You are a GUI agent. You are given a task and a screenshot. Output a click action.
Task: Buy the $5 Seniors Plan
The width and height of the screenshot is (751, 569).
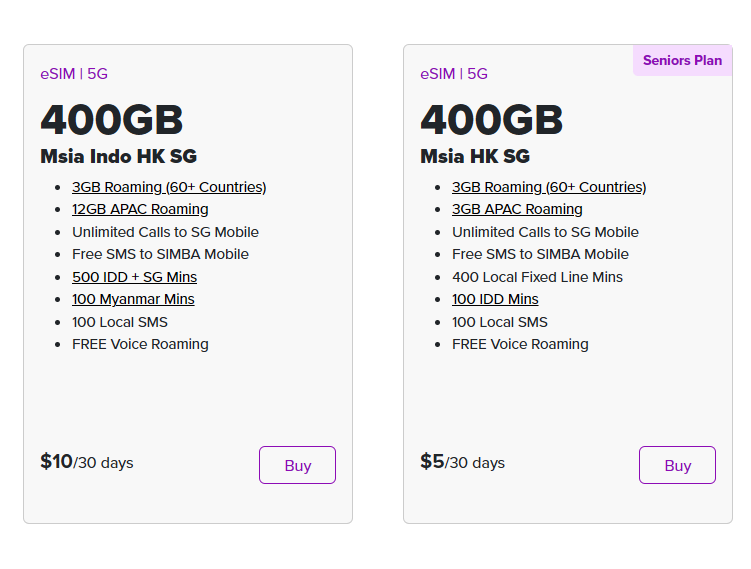[677, 465]
